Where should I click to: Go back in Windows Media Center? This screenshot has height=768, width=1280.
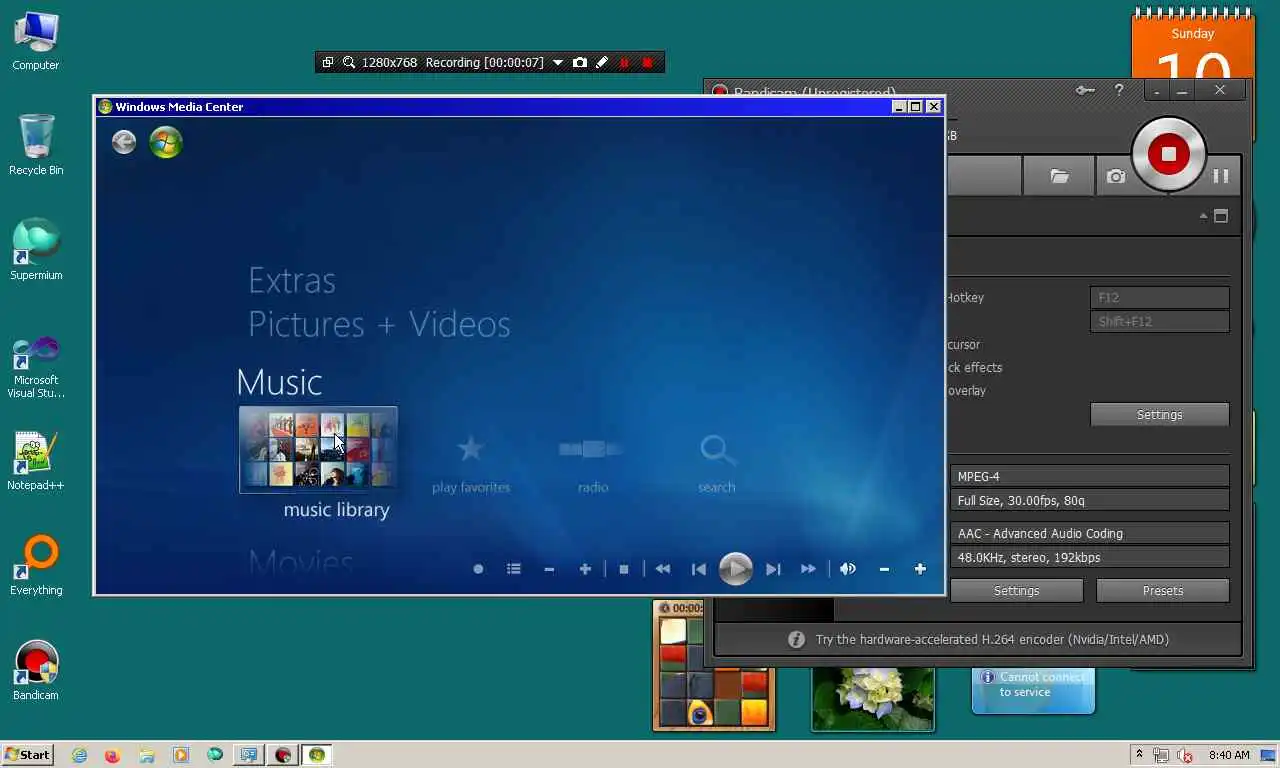[x=124, y=143]
